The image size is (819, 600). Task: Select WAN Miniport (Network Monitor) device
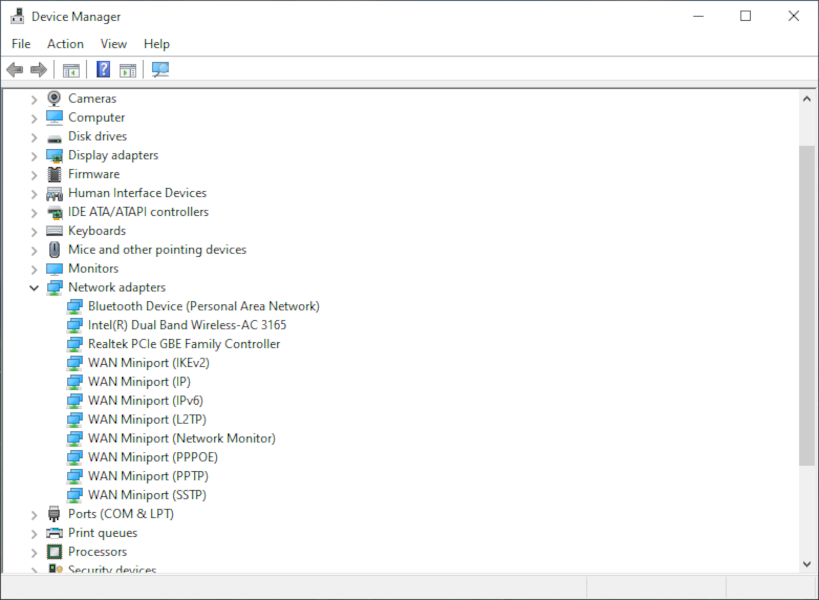click(181, 438)
